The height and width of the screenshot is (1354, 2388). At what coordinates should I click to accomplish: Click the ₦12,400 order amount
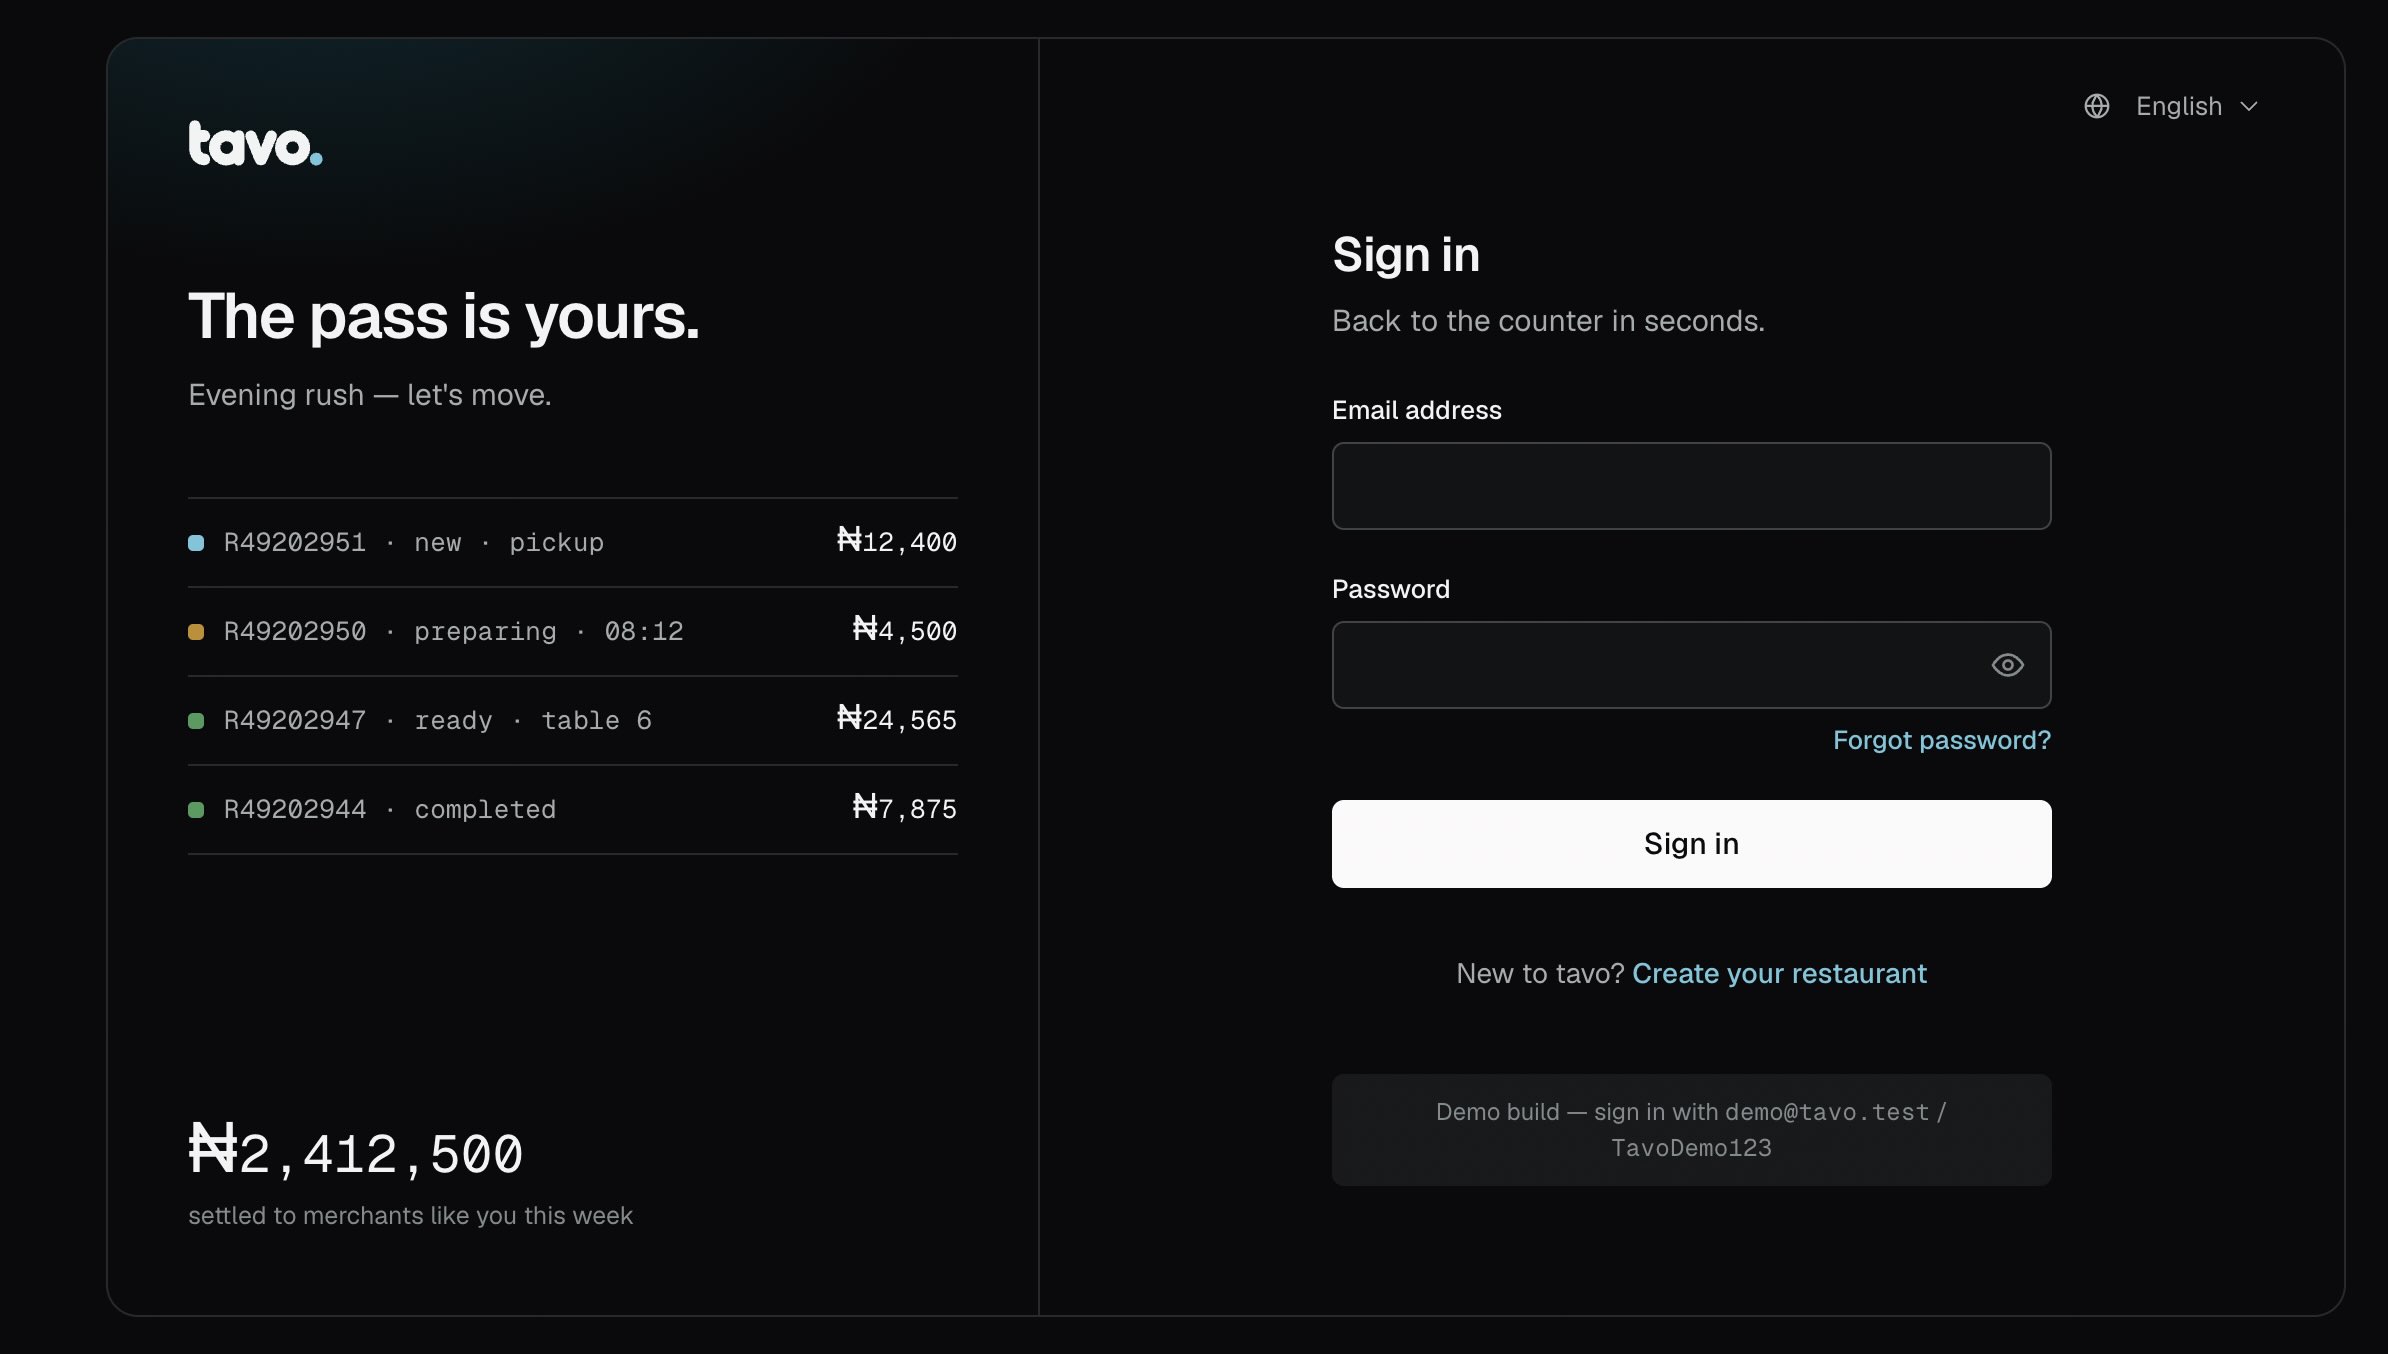pyautogui.click(x=897, y=542)
